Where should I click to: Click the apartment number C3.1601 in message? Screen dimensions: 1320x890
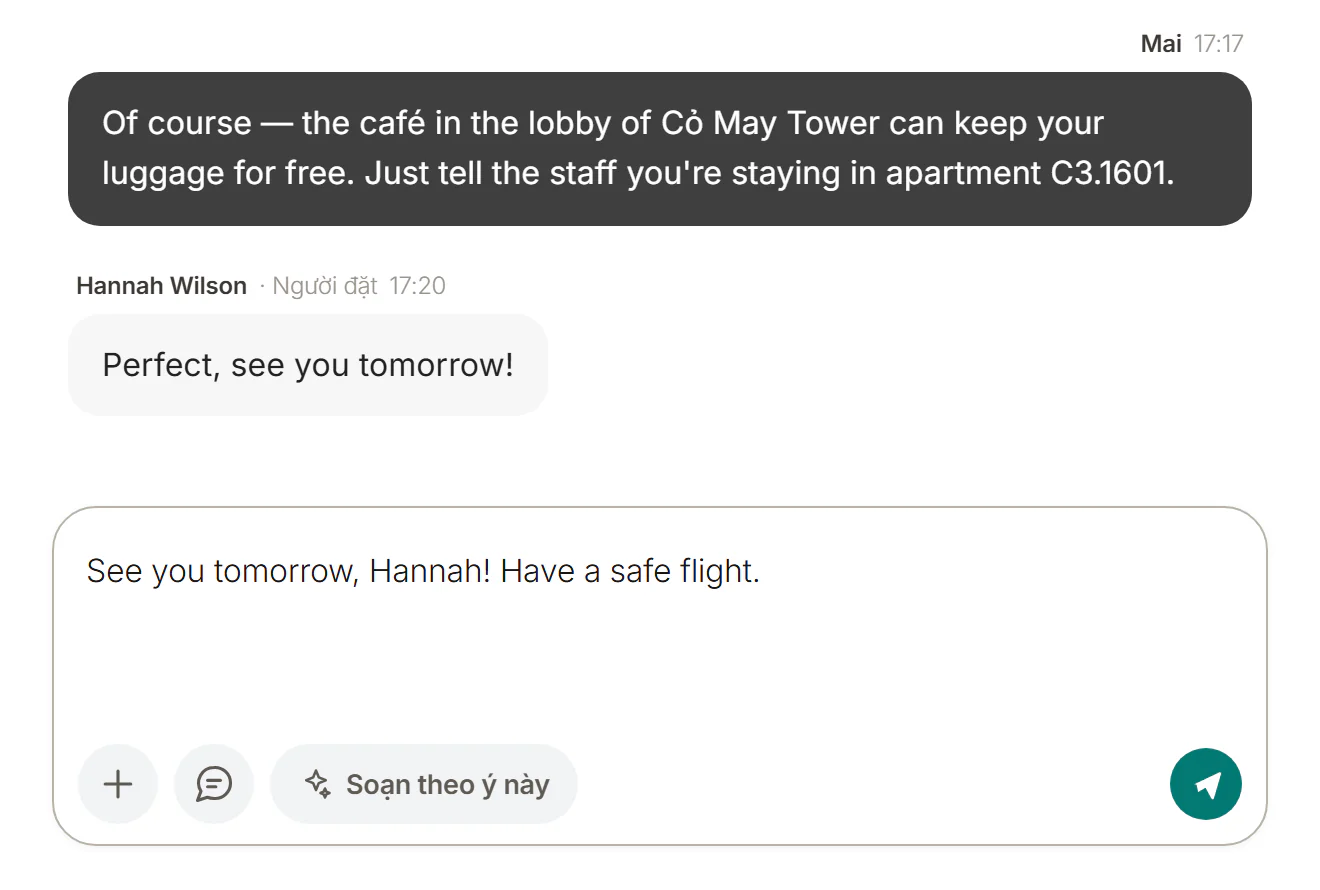1111,174
